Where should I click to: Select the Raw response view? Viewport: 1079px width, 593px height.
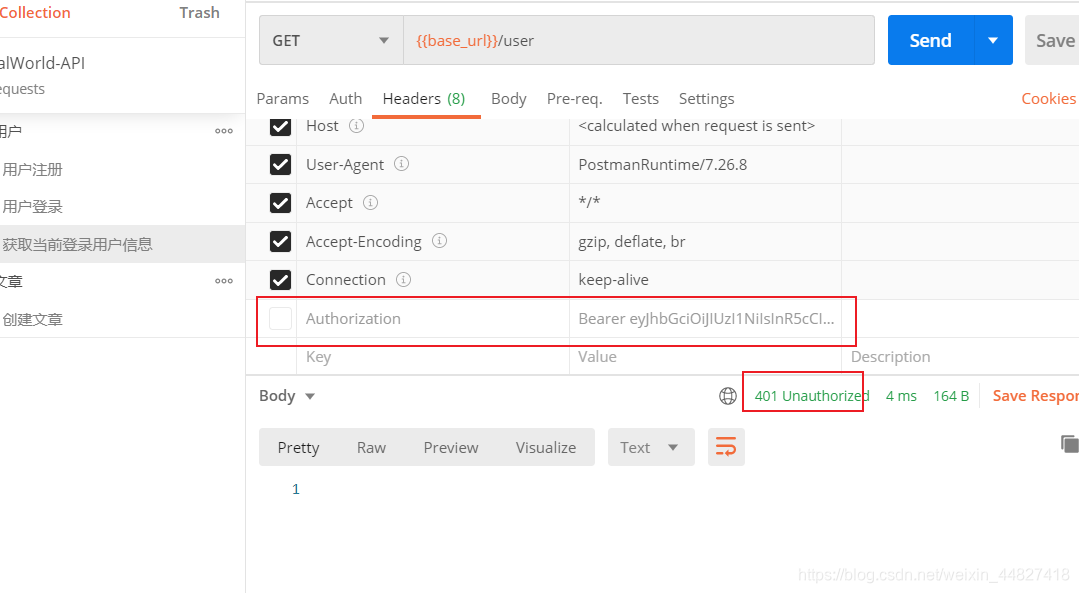(x=372, y=447)
